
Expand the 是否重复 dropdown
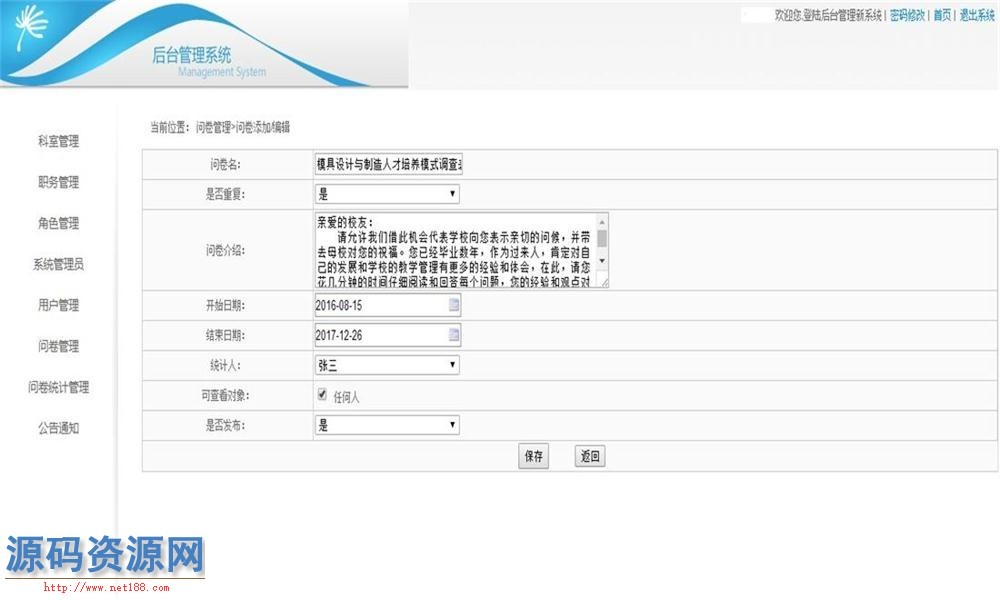click(386, 194)
